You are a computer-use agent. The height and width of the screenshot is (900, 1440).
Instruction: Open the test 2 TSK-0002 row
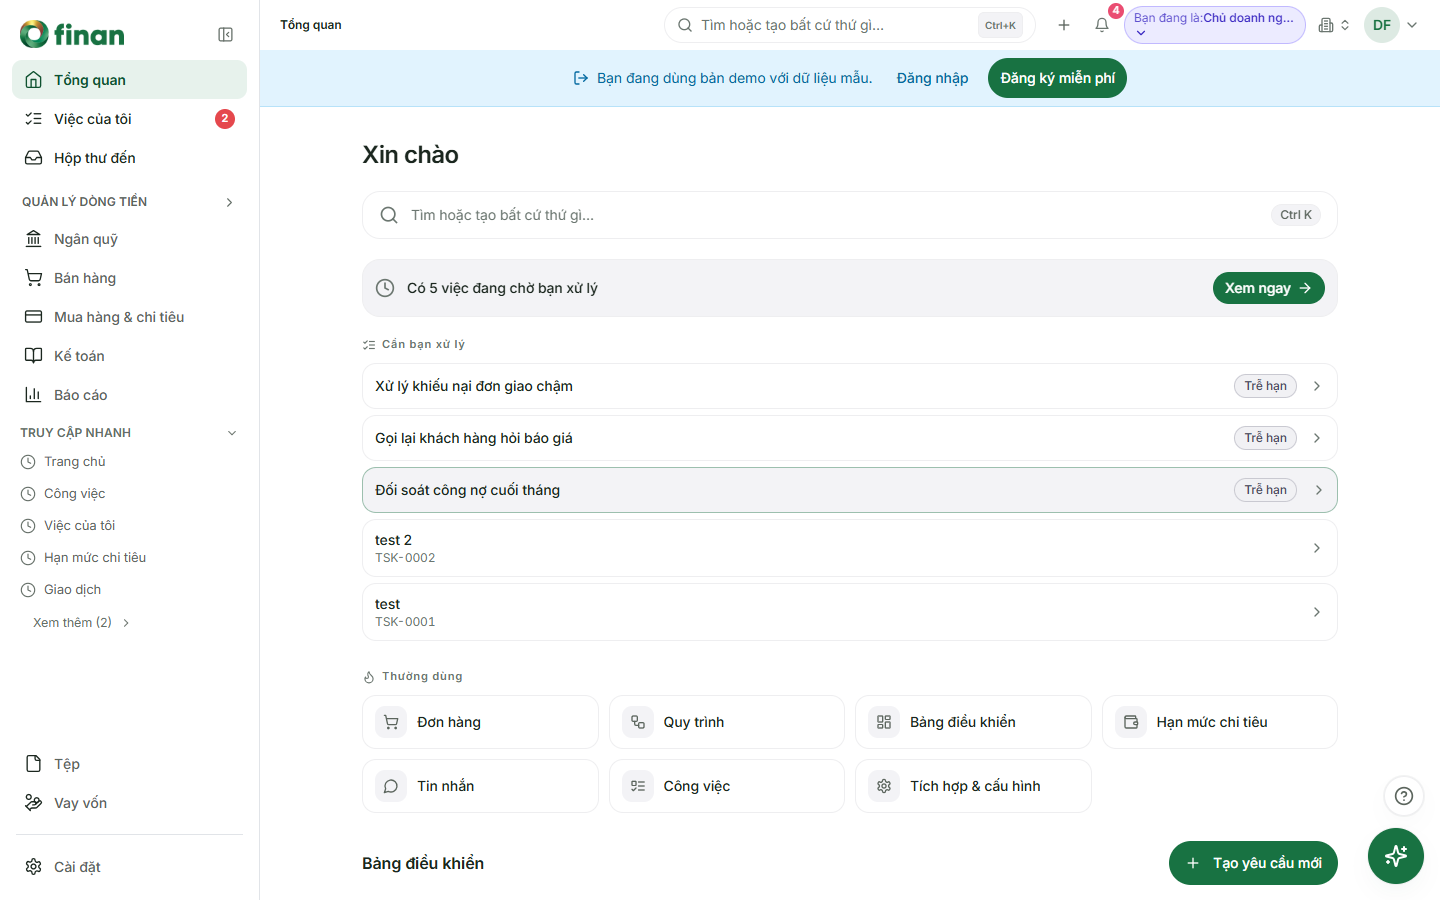(849, 548)
